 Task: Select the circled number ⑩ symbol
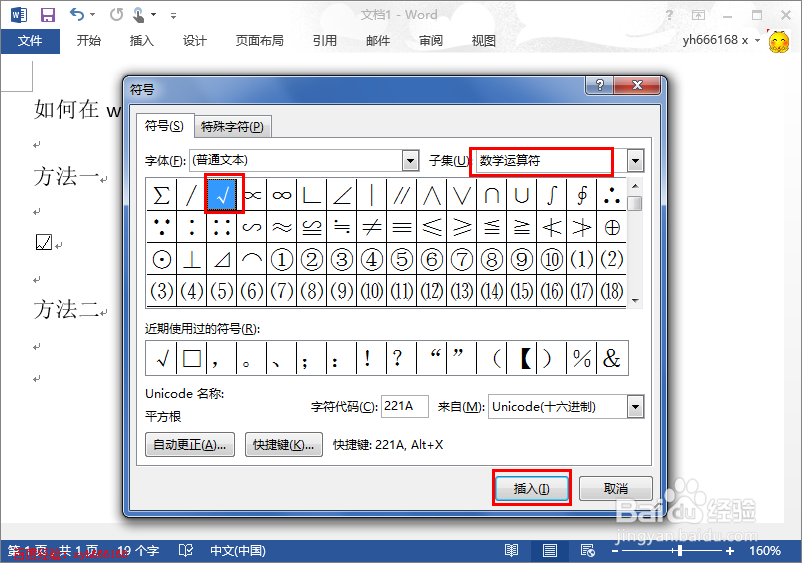tap(551, 259)
